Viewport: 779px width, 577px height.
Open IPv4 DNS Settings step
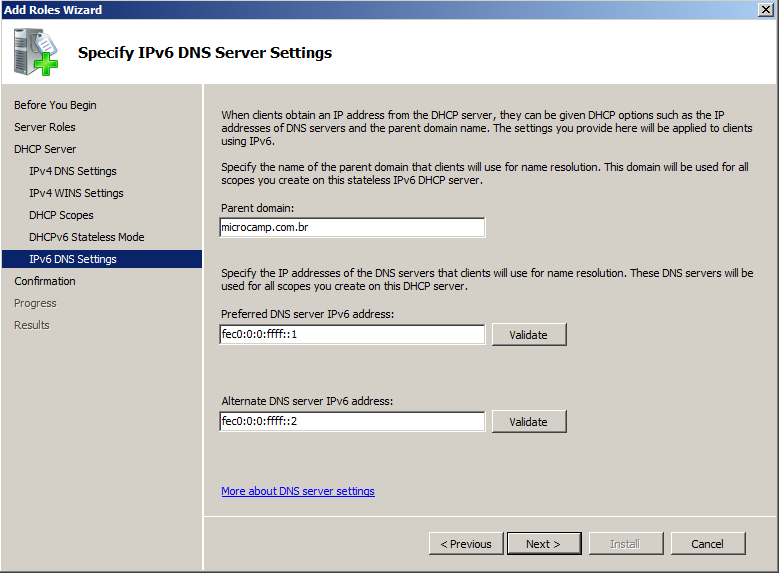click(x=73, y=171)
